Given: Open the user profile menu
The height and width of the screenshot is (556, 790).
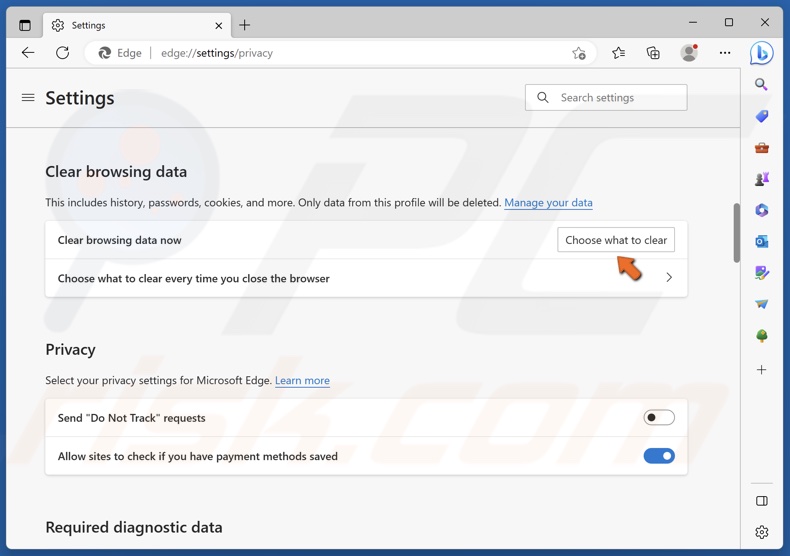Looking at the screenshot, I should pyautogui.click(x=689, y=52).
